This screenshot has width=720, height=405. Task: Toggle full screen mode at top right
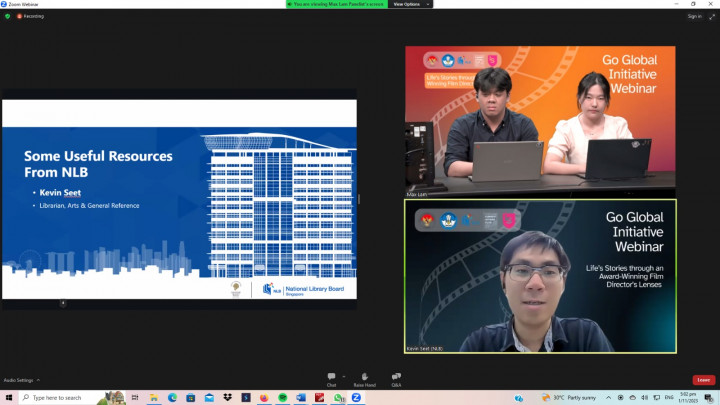point(712,16)
